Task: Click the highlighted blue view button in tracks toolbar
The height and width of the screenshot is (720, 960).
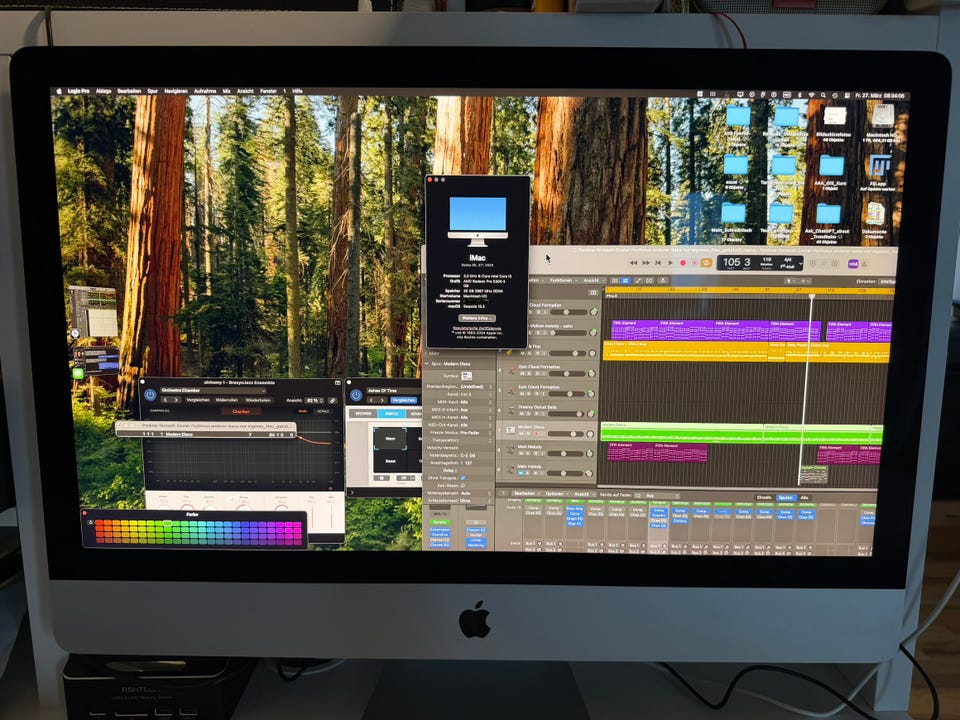Action: (625, 280)
